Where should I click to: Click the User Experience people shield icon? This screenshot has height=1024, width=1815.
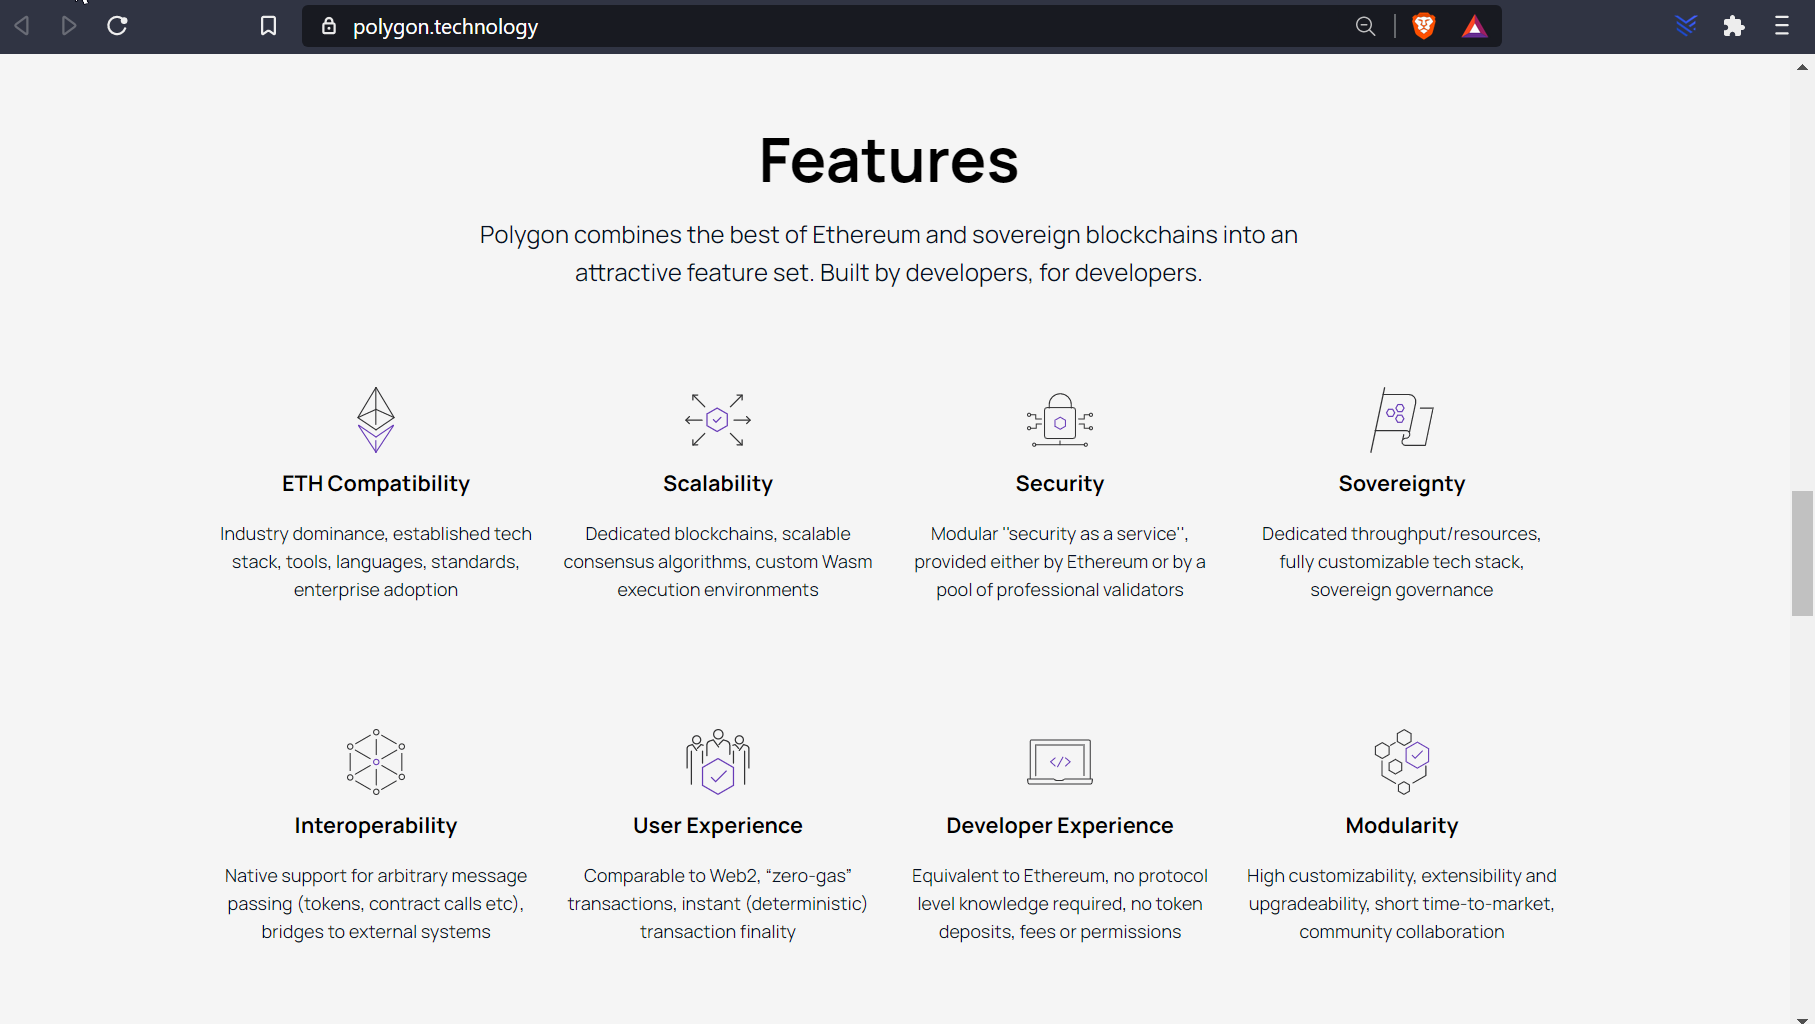[x=718, y=762]
